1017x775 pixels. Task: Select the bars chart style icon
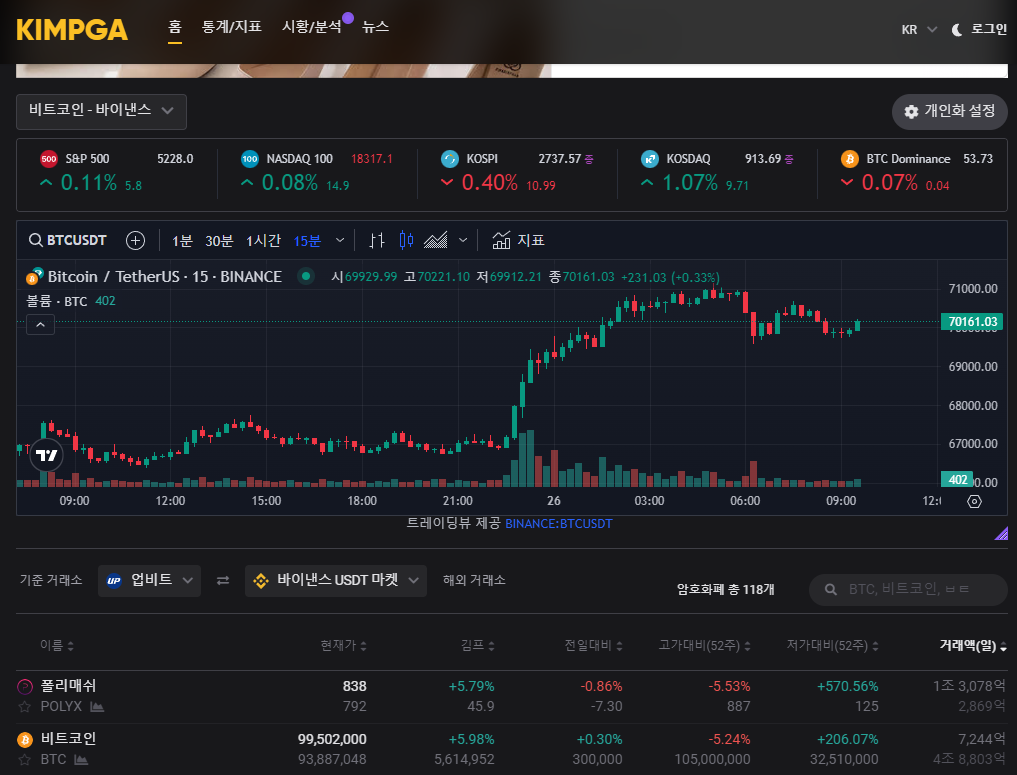pos(377,241)
